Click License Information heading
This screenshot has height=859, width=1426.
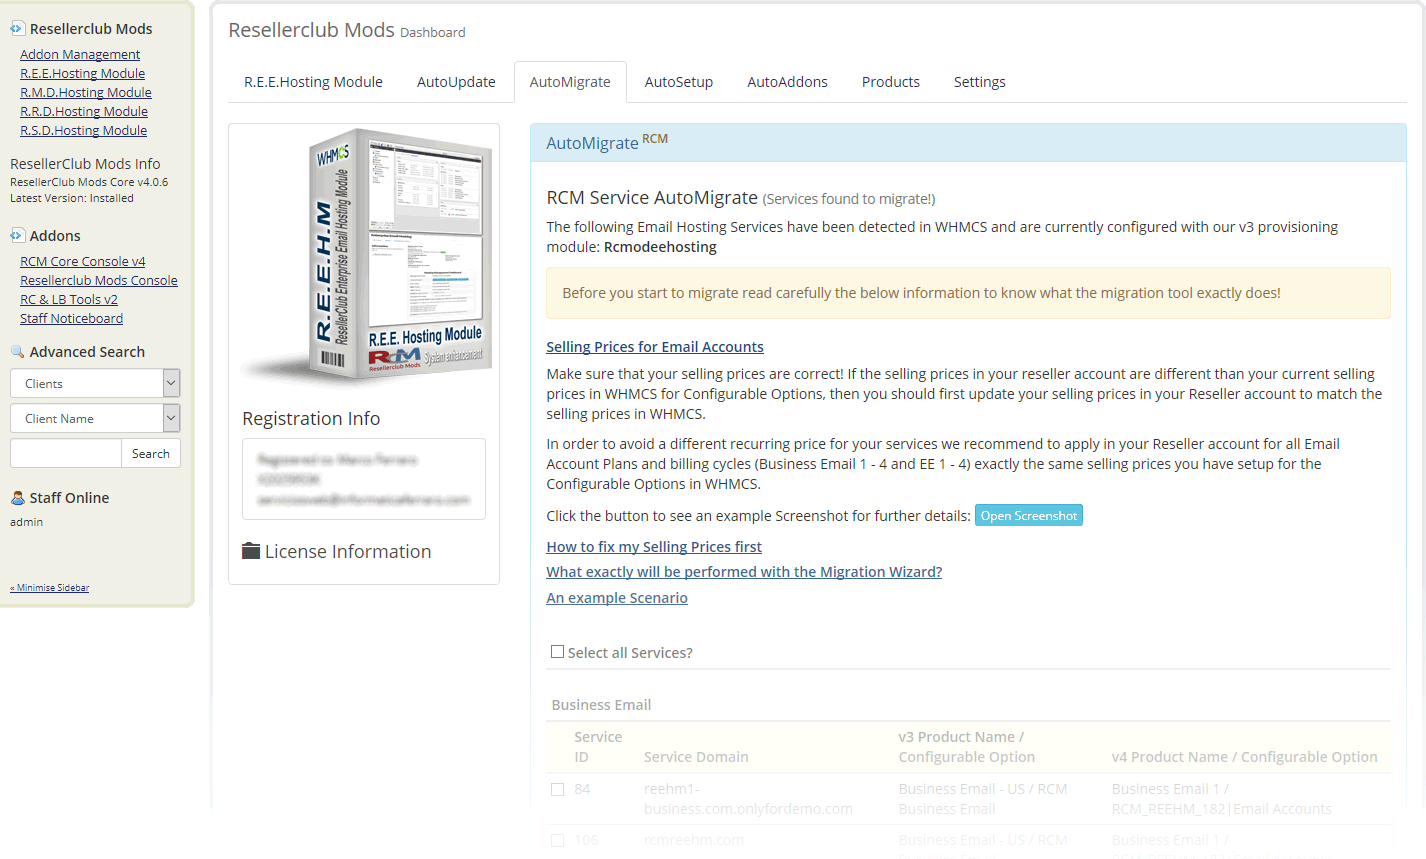pos(348,551)
